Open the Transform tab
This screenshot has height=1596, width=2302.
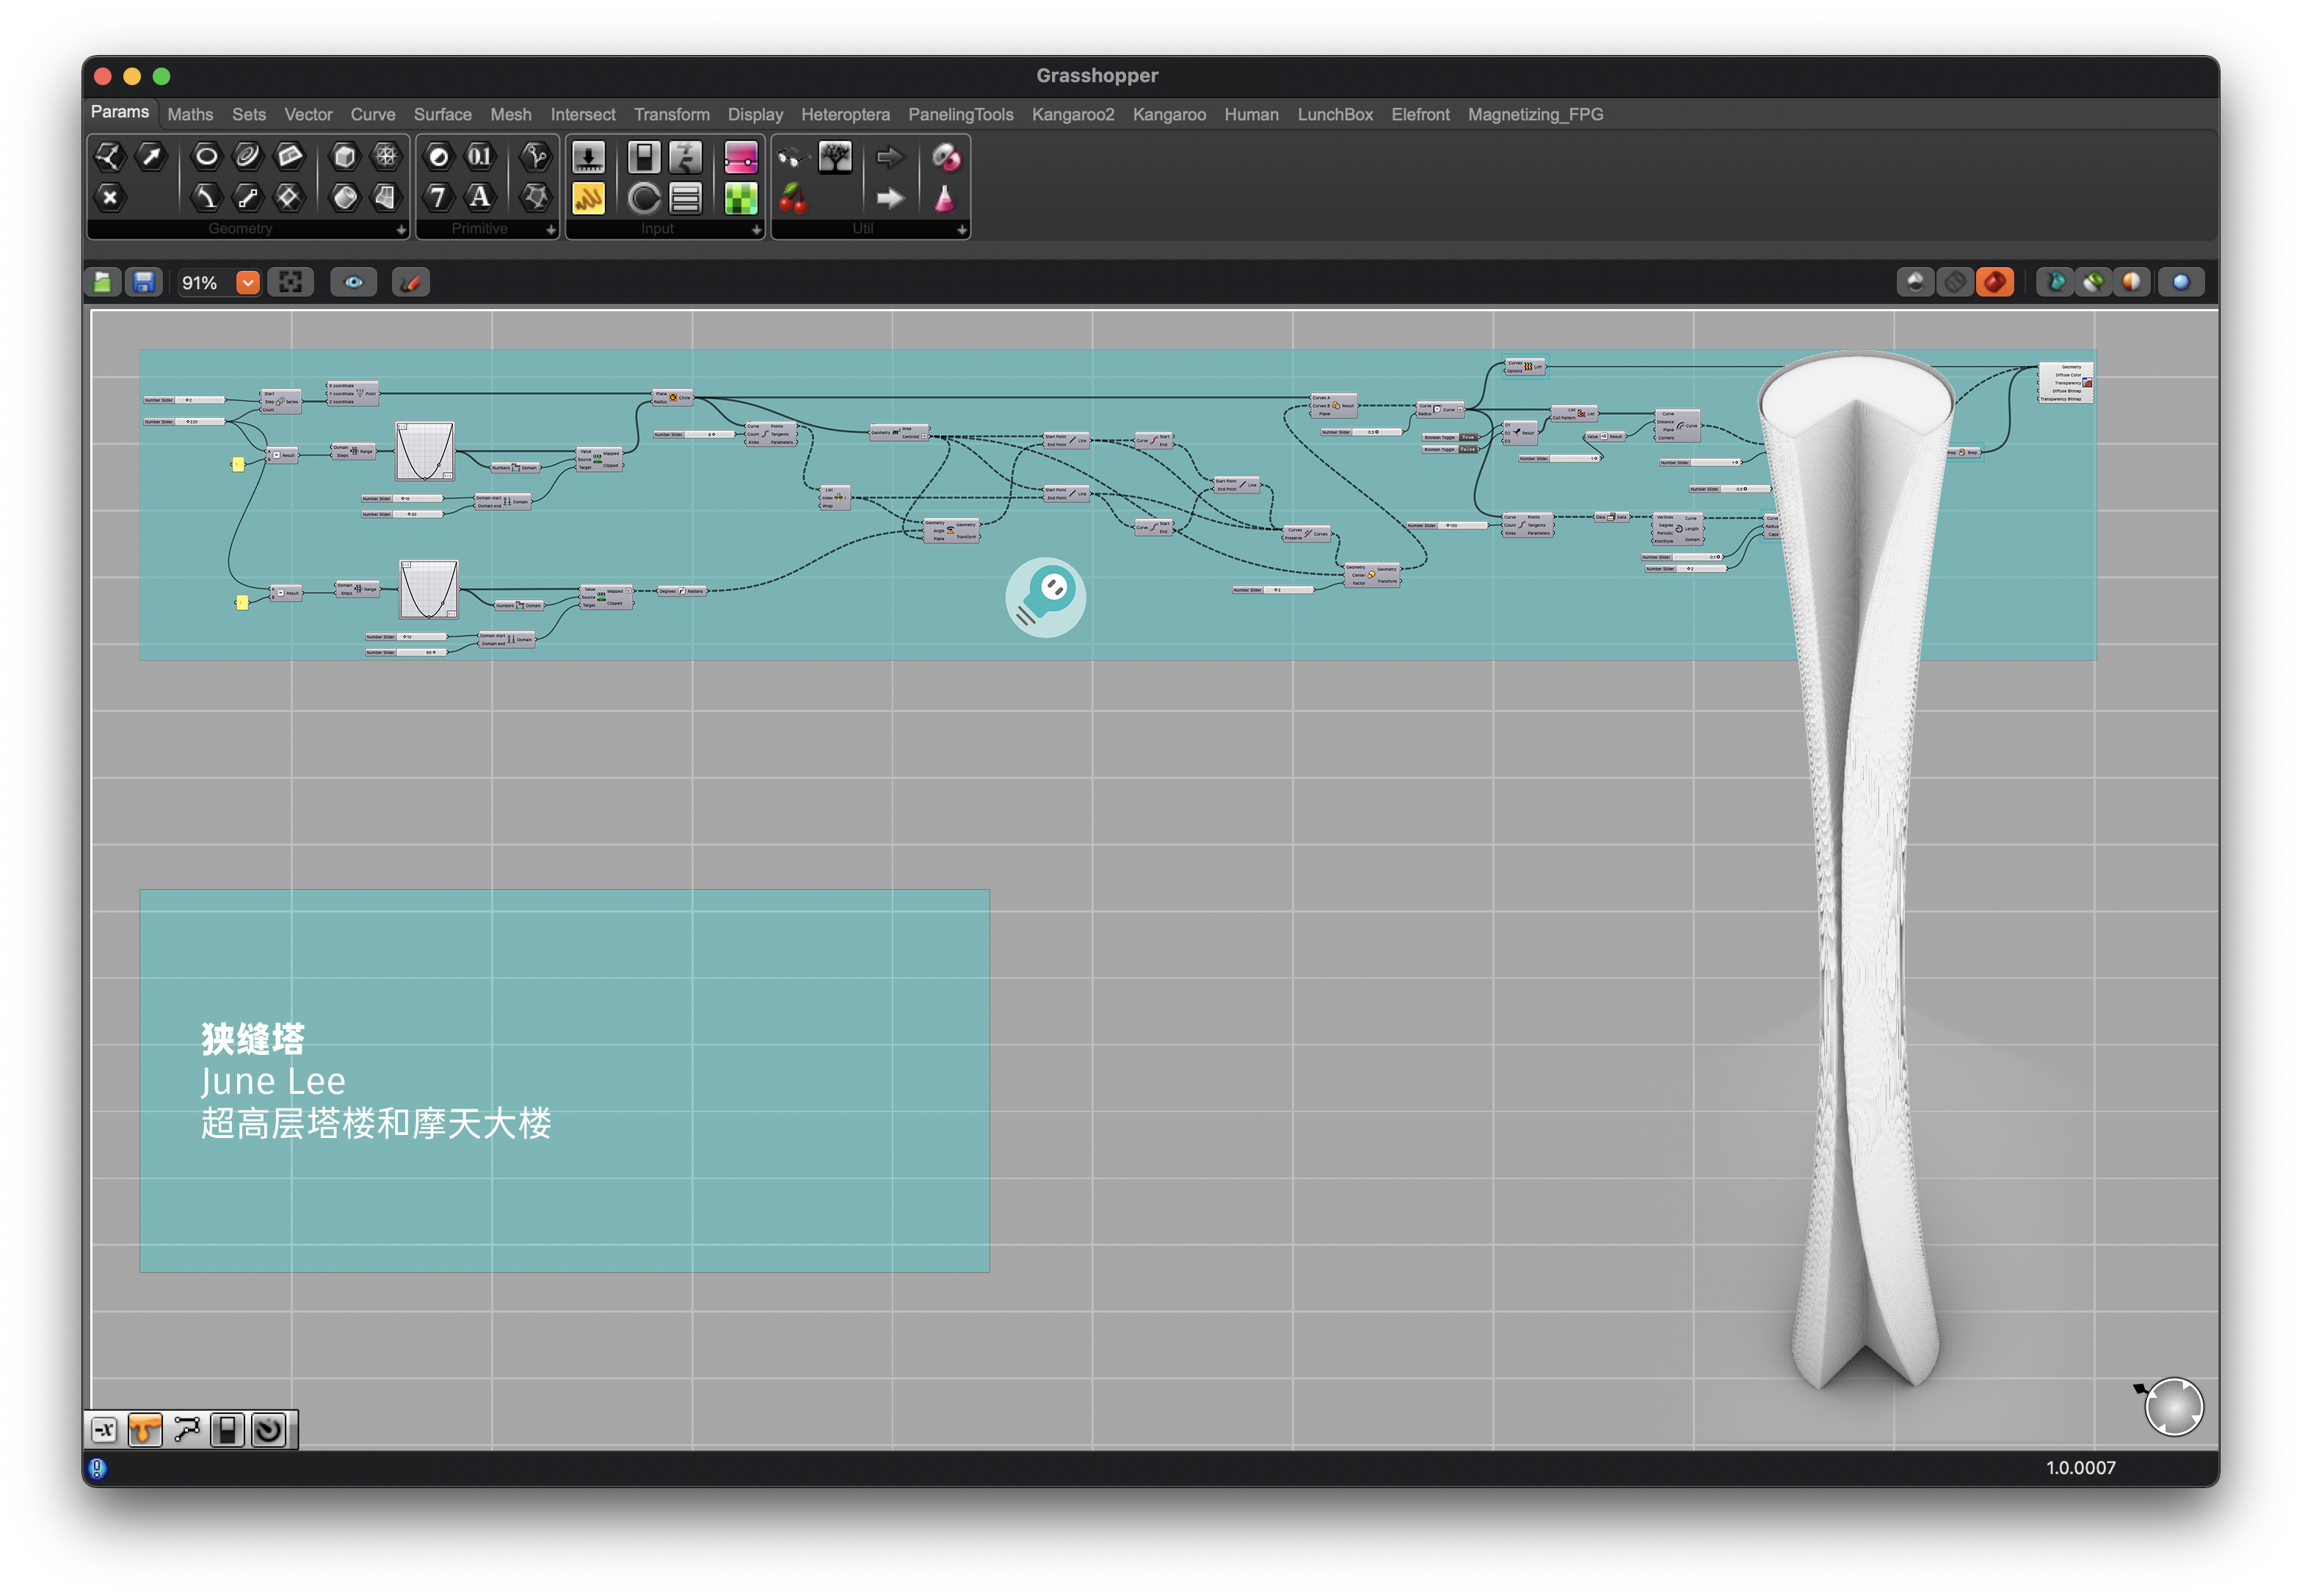click(671, 114)
